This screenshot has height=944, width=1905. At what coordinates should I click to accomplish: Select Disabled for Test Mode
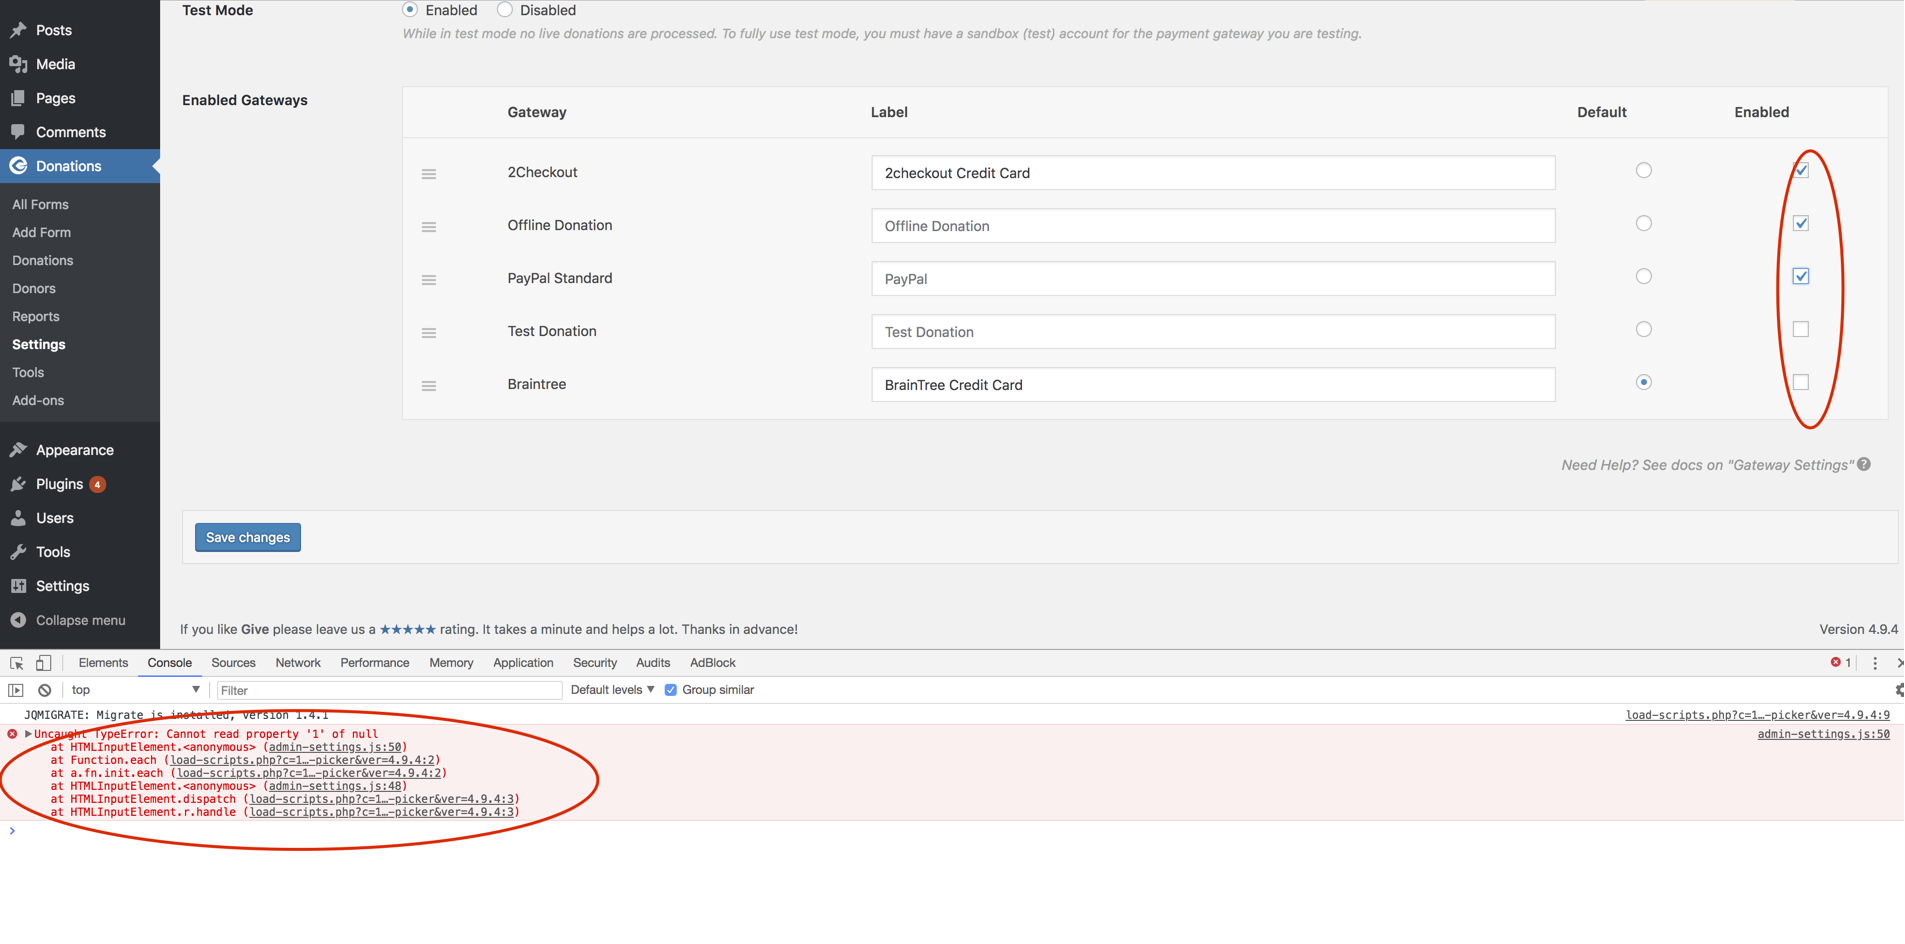click(x=505, y=9)
